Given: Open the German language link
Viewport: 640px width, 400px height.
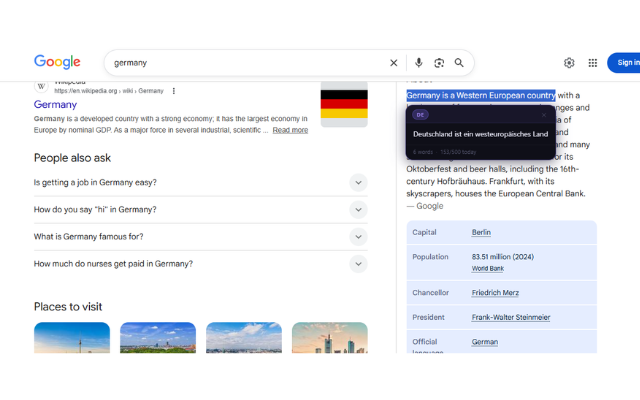Looking at the screenshot, I should (x=484, y=342).
